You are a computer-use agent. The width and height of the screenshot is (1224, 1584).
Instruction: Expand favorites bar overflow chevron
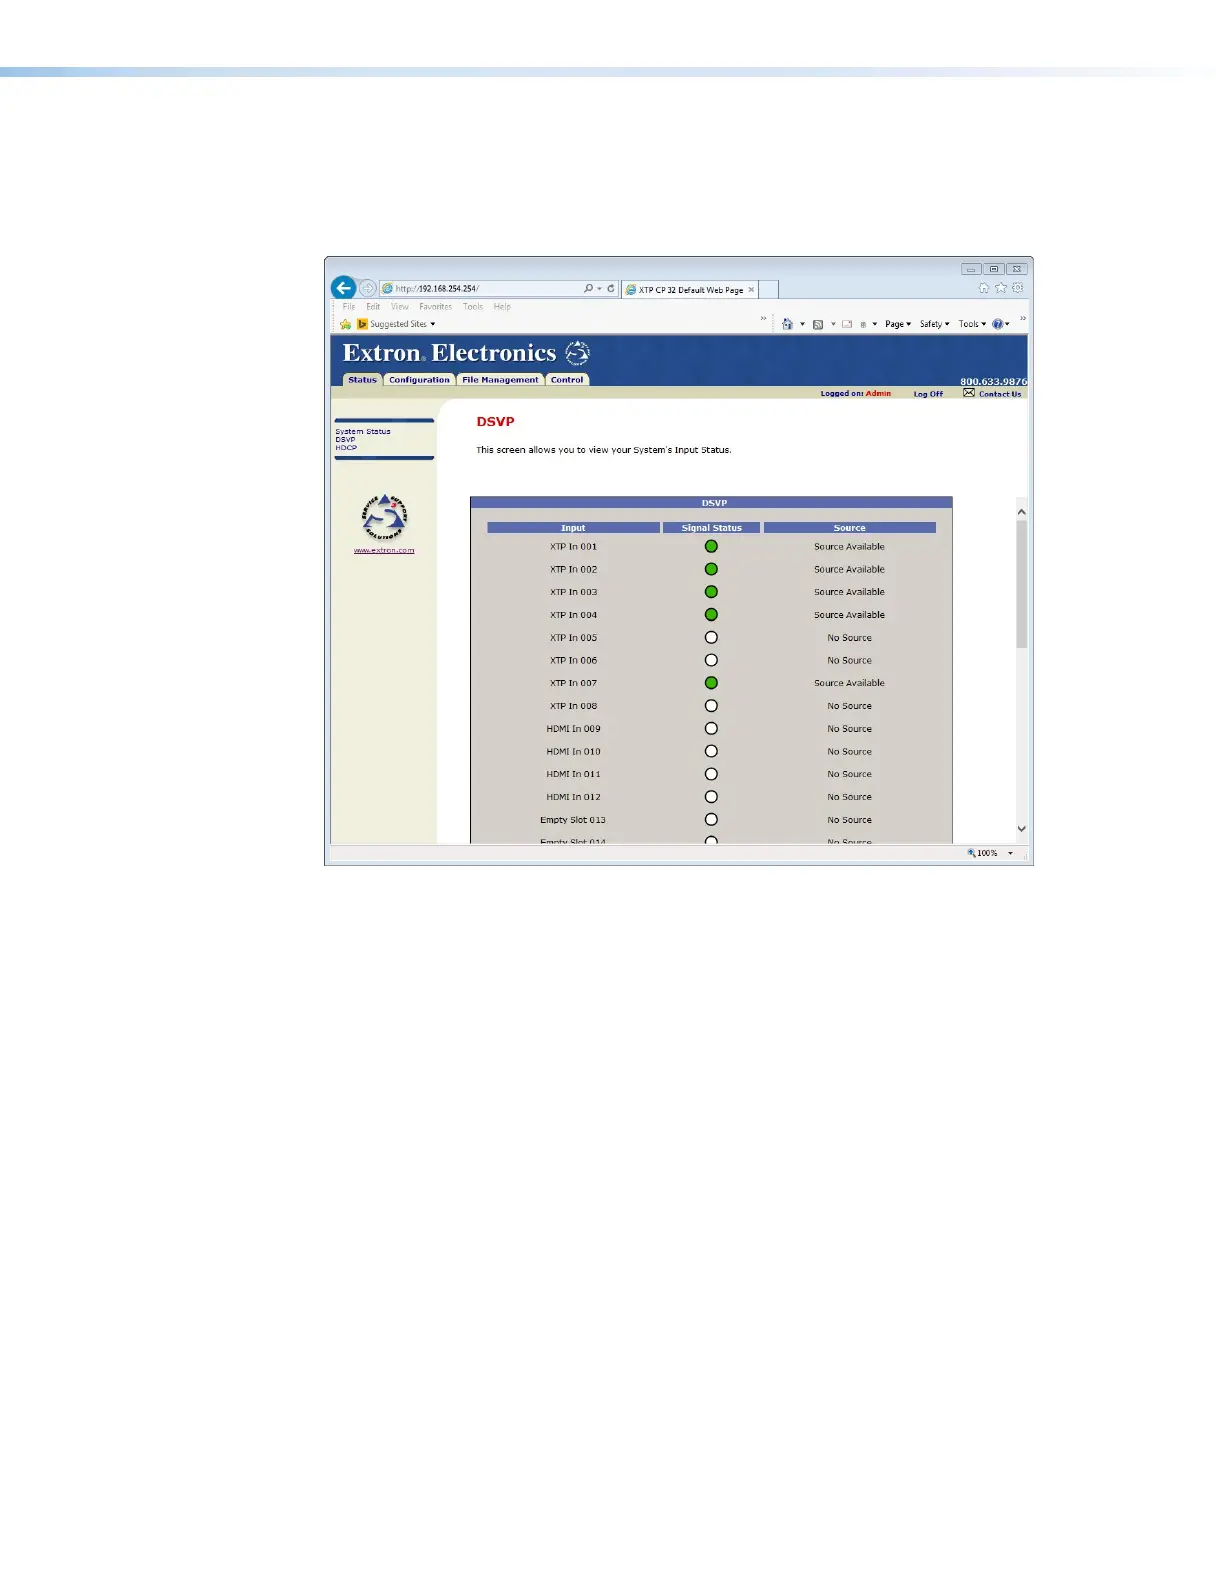[x=763, y=319]
